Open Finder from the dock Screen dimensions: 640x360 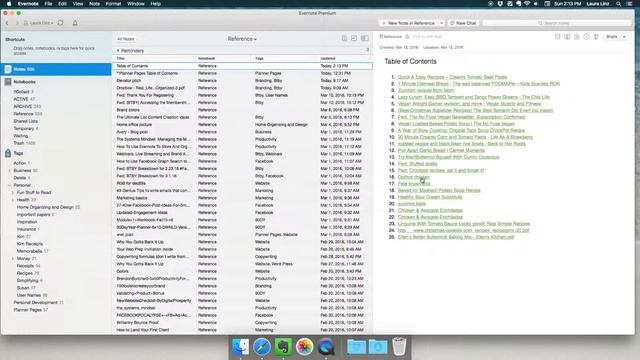tap(240, 347)
